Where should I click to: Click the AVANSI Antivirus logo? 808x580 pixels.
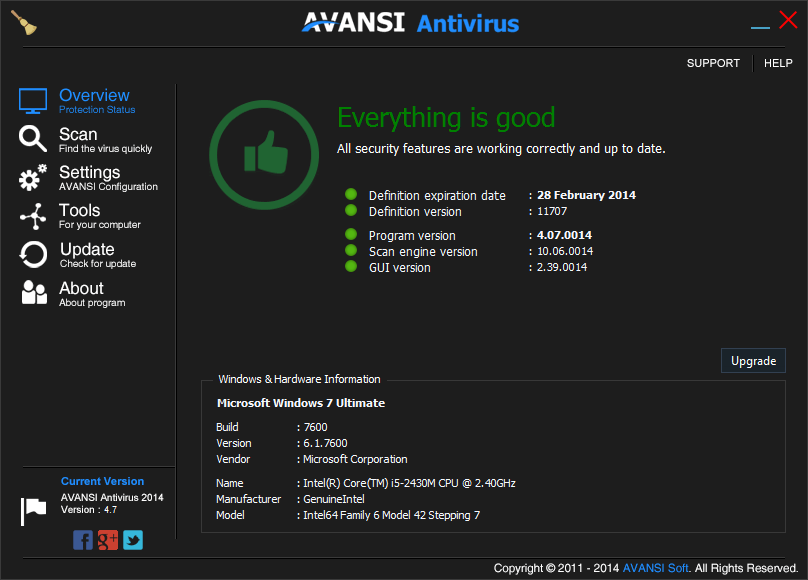(x=410, y=23)
